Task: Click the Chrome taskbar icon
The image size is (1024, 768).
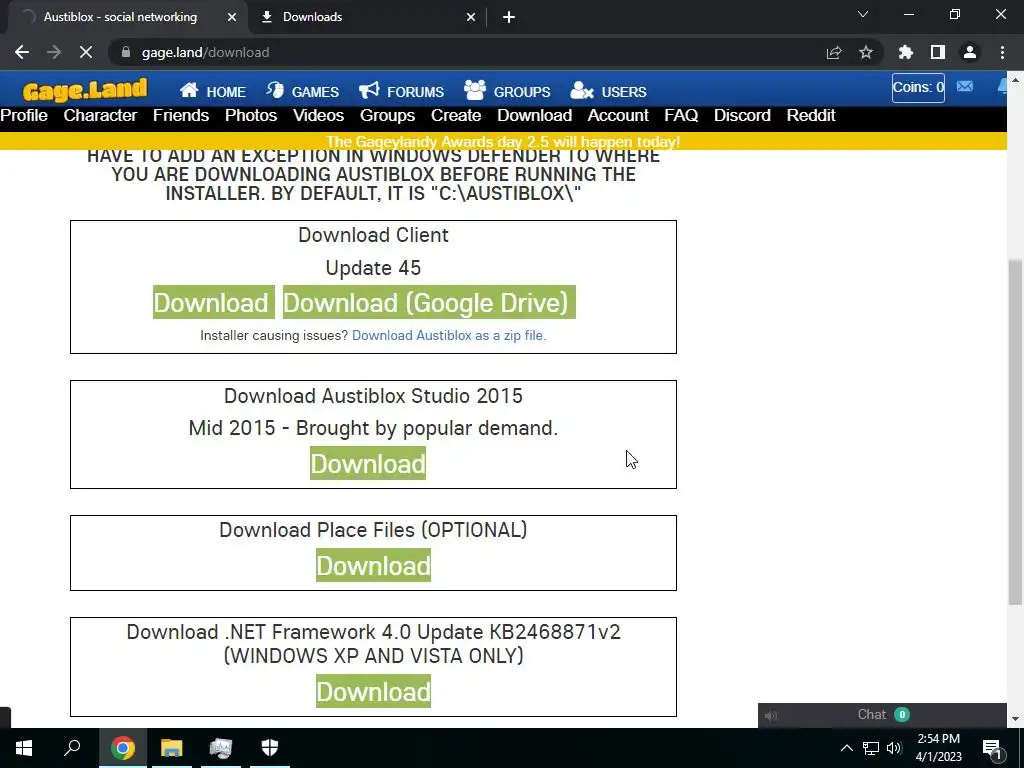Action: tap(123, 748)
